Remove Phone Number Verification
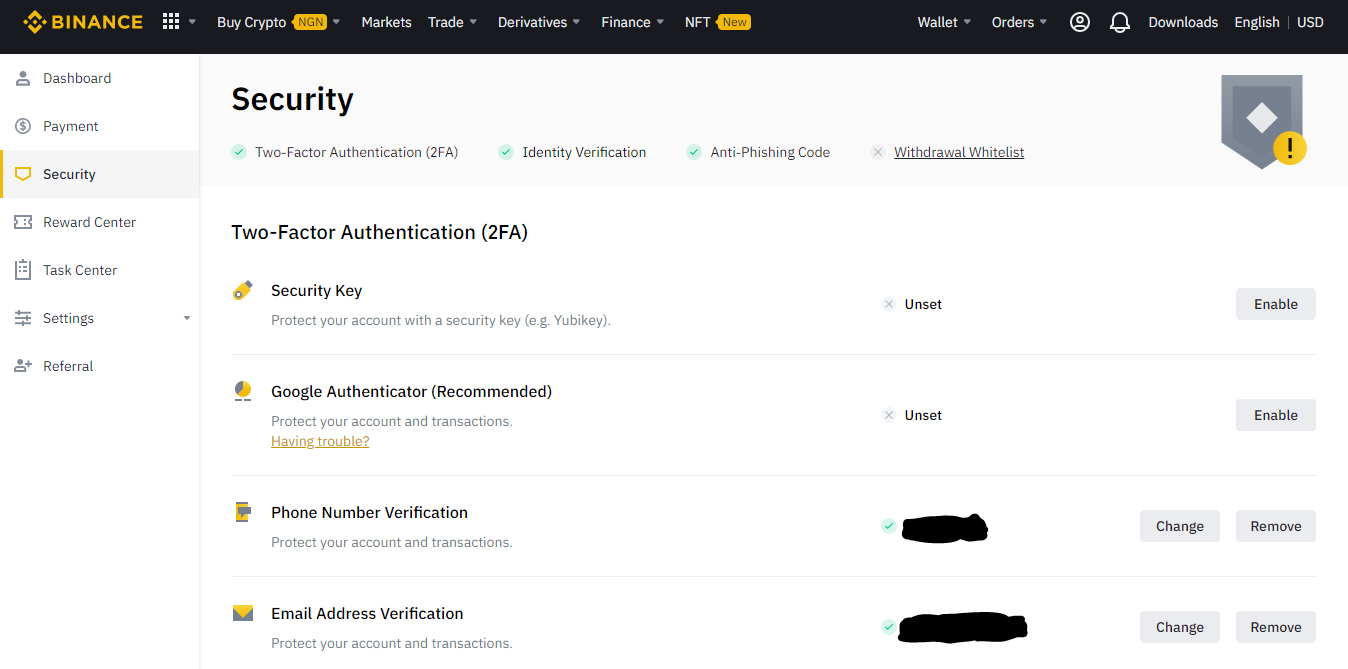Viewport: 1348px width, 669px height. coord(1275,526)
